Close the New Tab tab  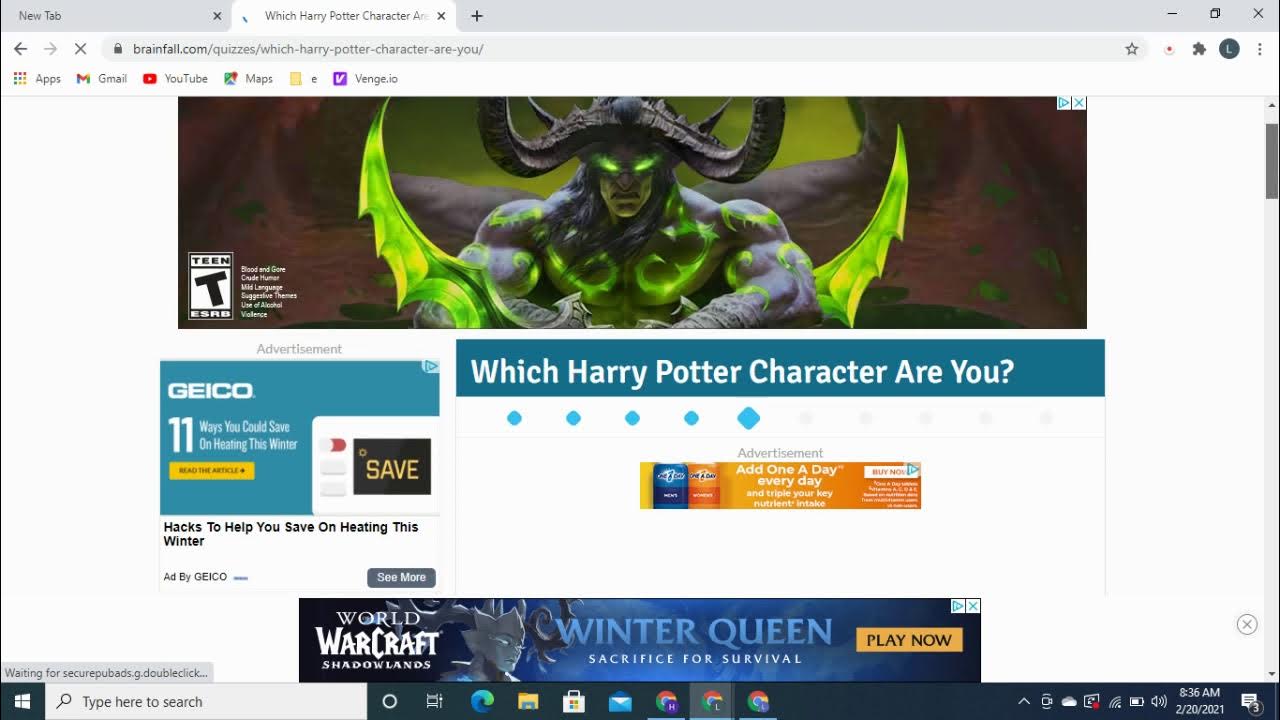click(x=218, y=16)
